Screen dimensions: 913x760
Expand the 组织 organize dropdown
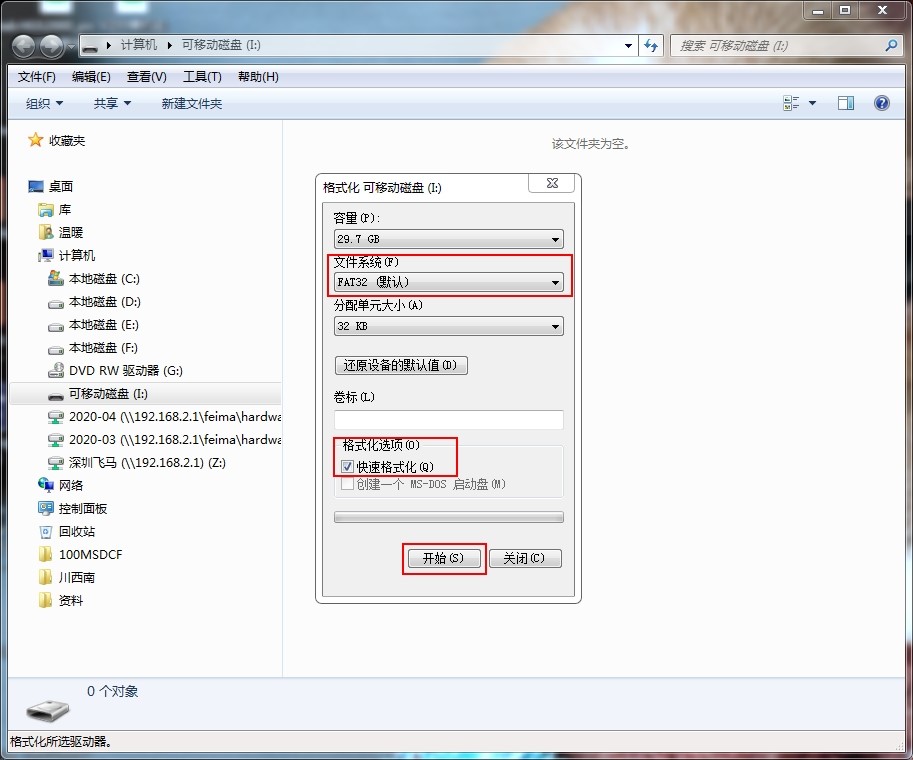tap(44, 104)
